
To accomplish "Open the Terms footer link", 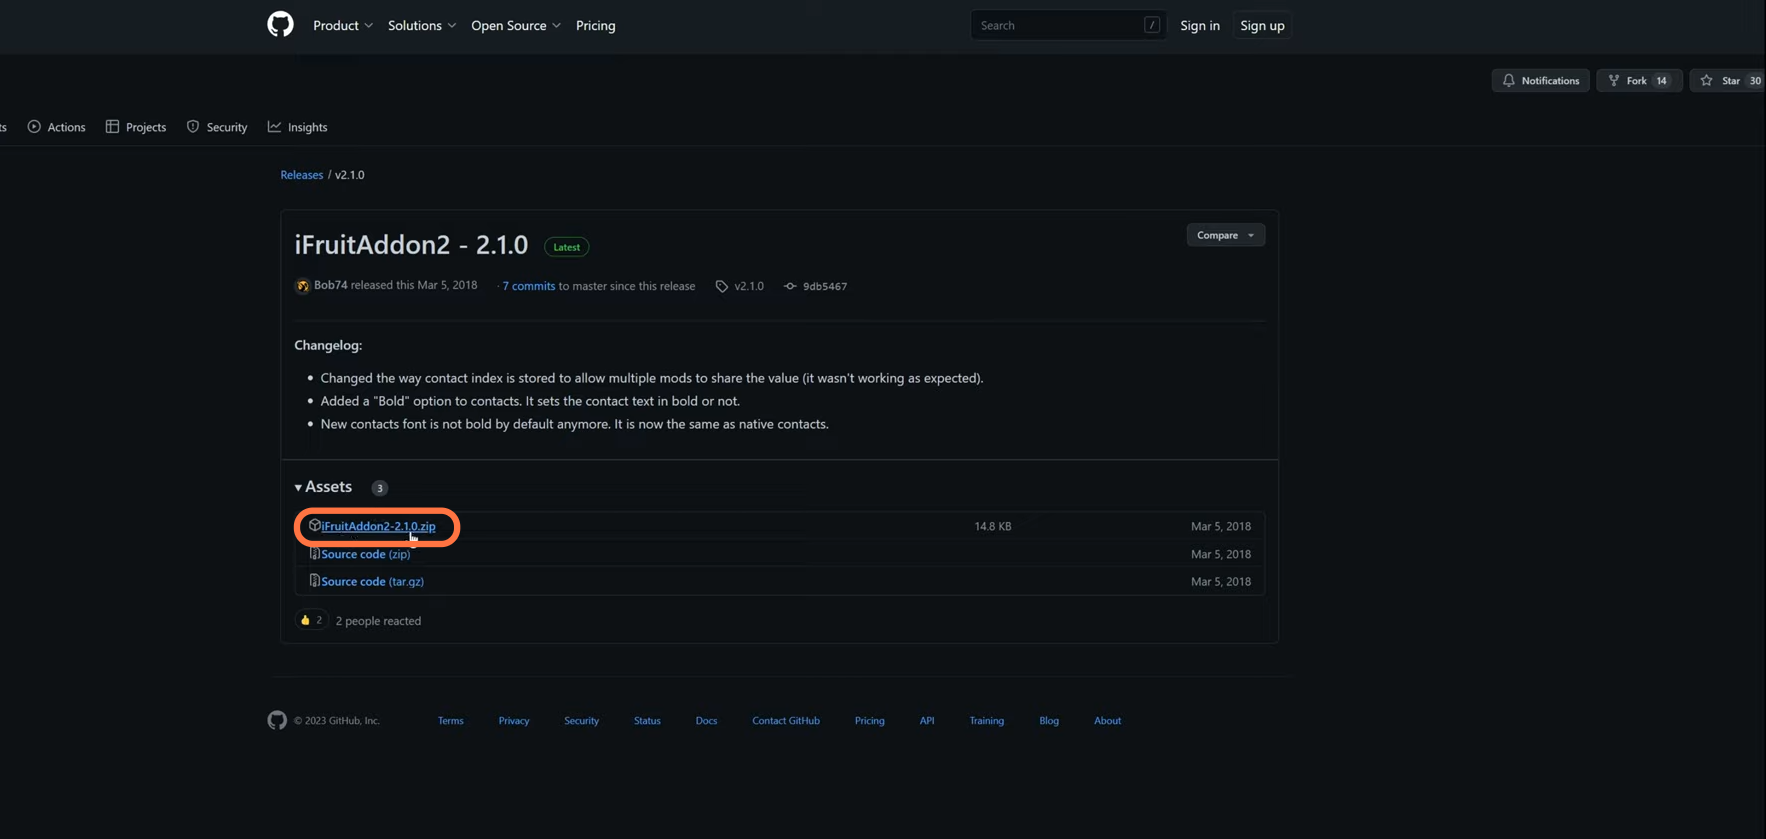I will (450, 720).
